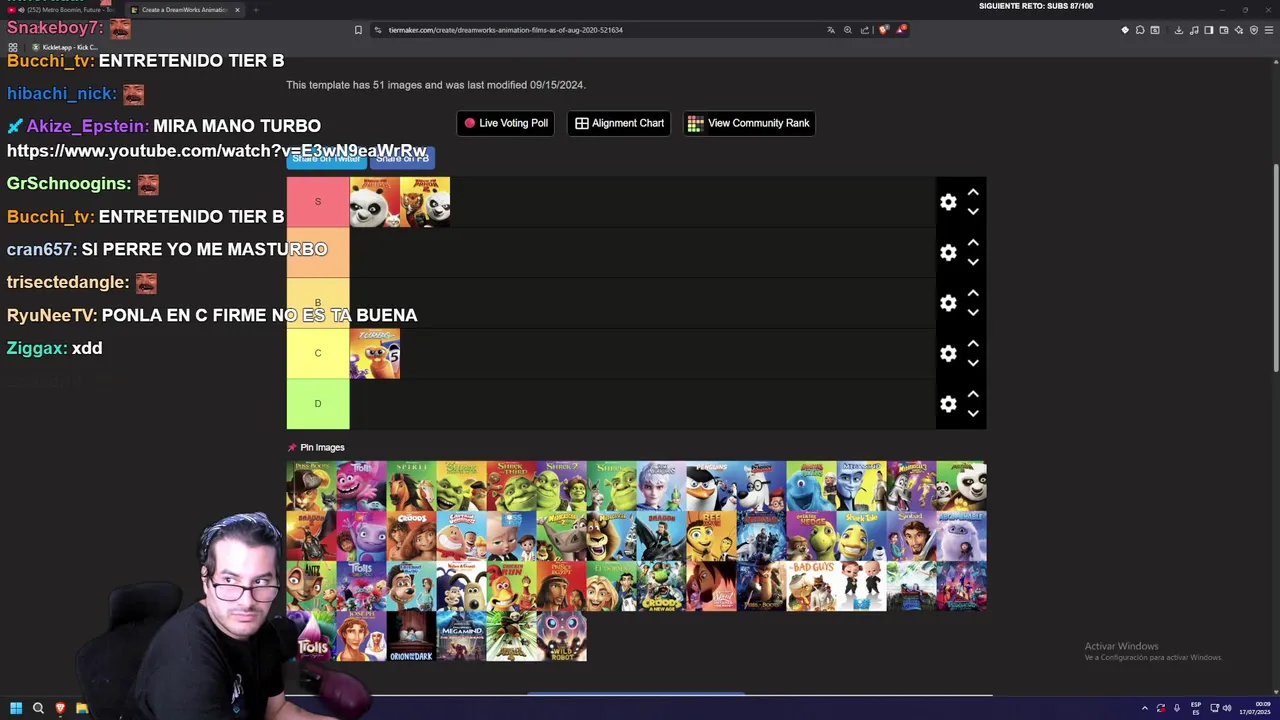Open settings gear for D tier row
Screen dimensions: 1280x720
tap(948, 404)
